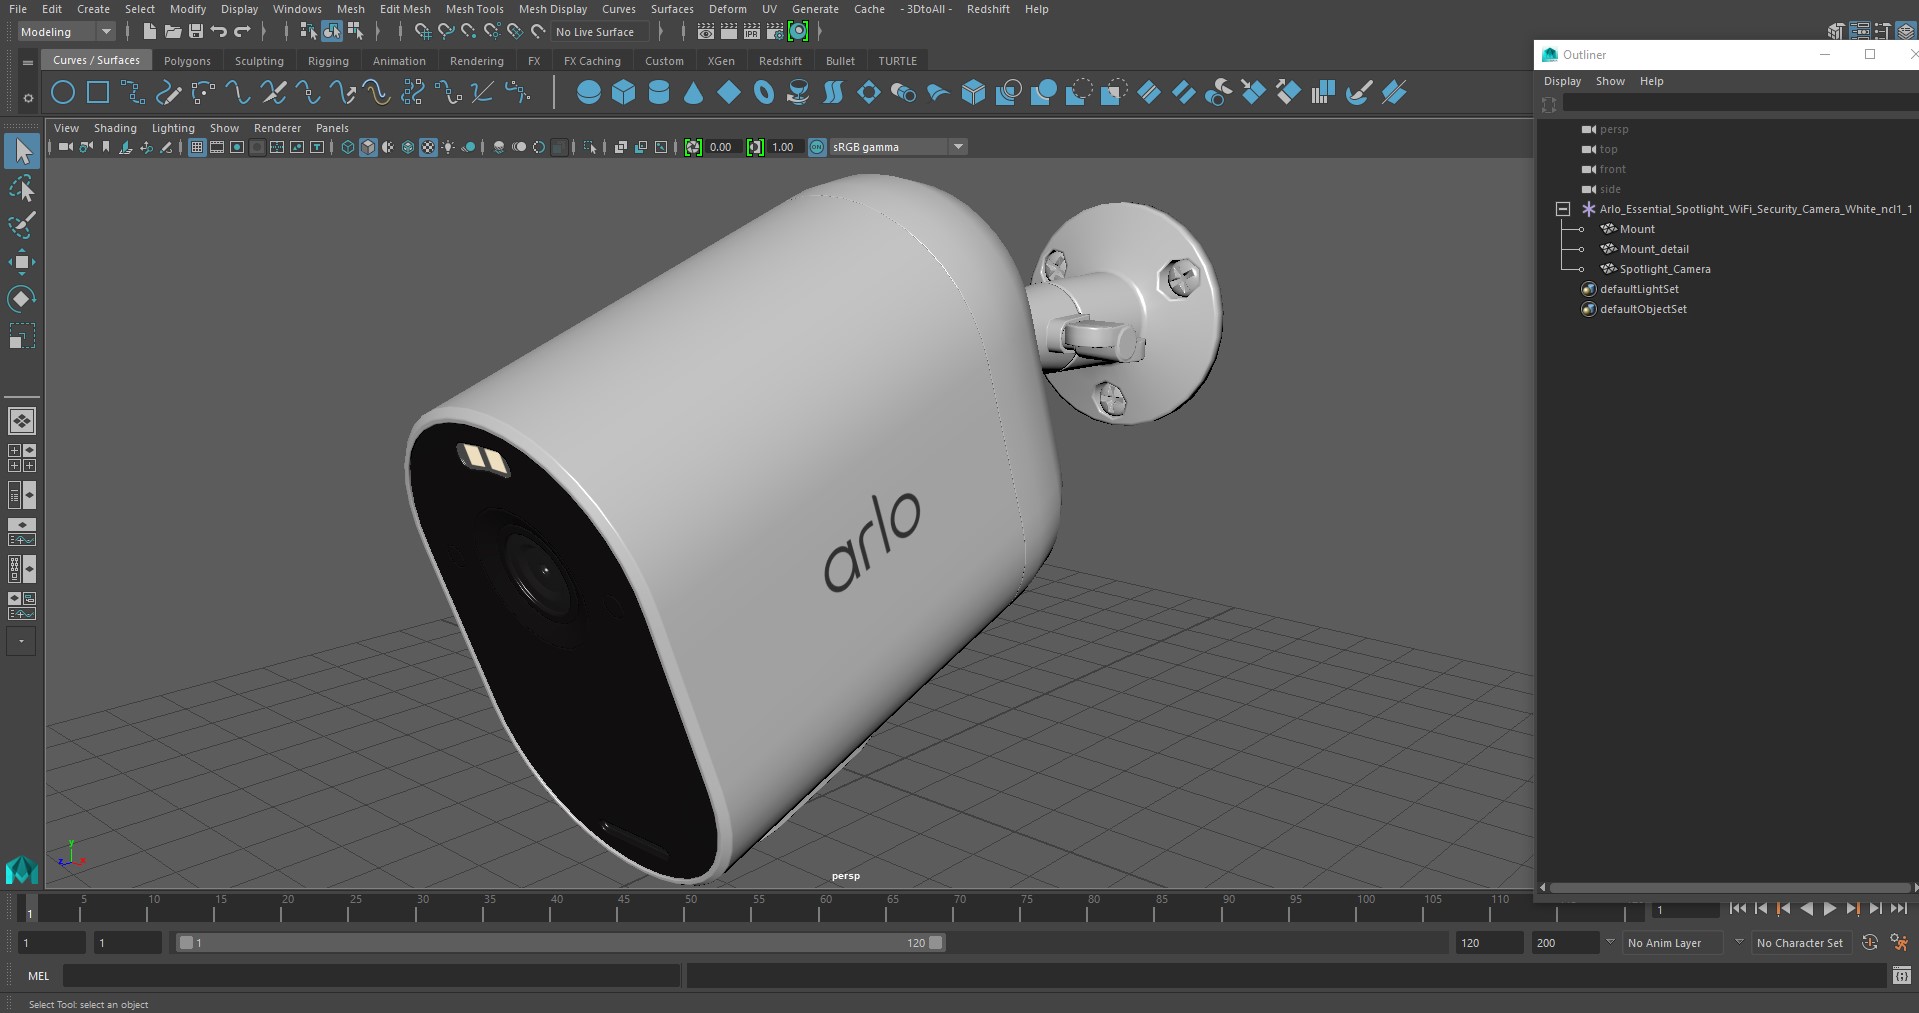
Task: Open the shelf options gear menu
Action: tap(28, 97)
